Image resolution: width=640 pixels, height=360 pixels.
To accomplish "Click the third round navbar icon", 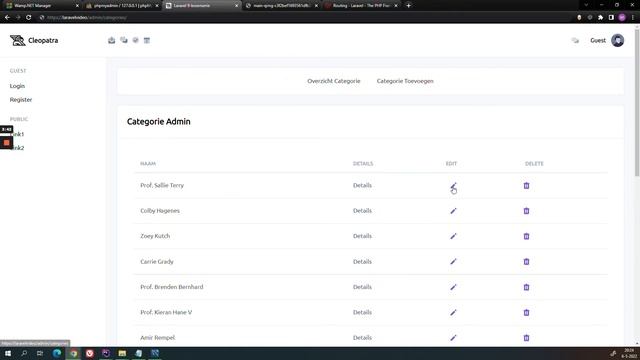I will click(136, 40).
